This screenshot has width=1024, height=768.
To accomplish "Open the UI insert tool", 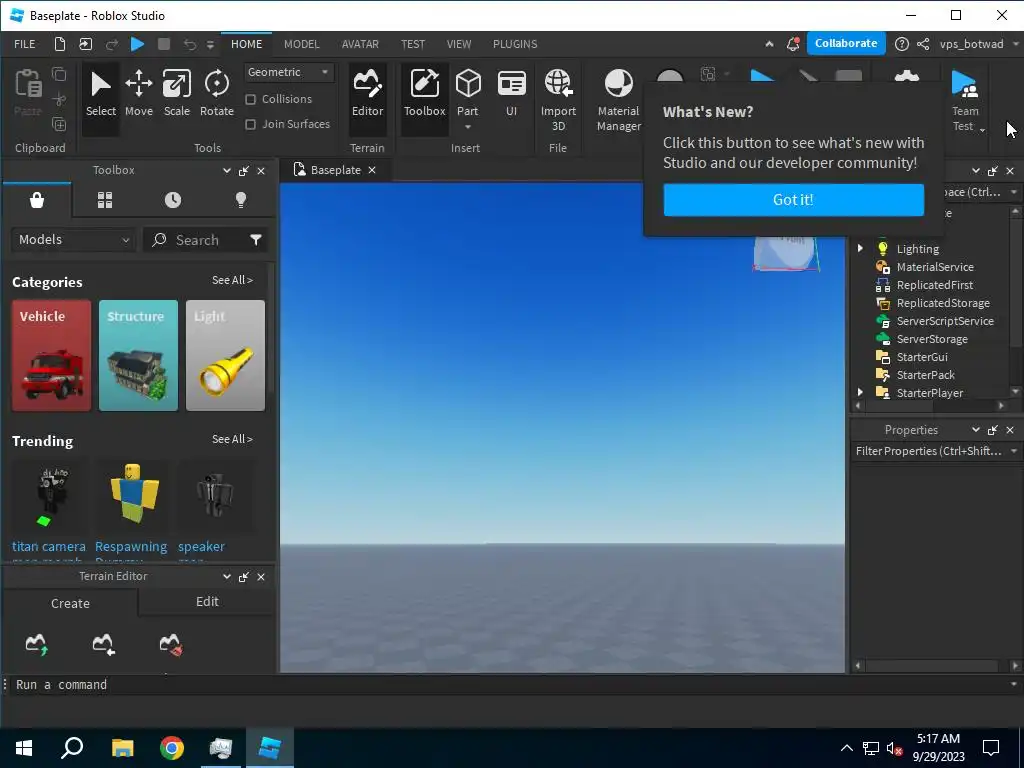I will pos(511,95).
